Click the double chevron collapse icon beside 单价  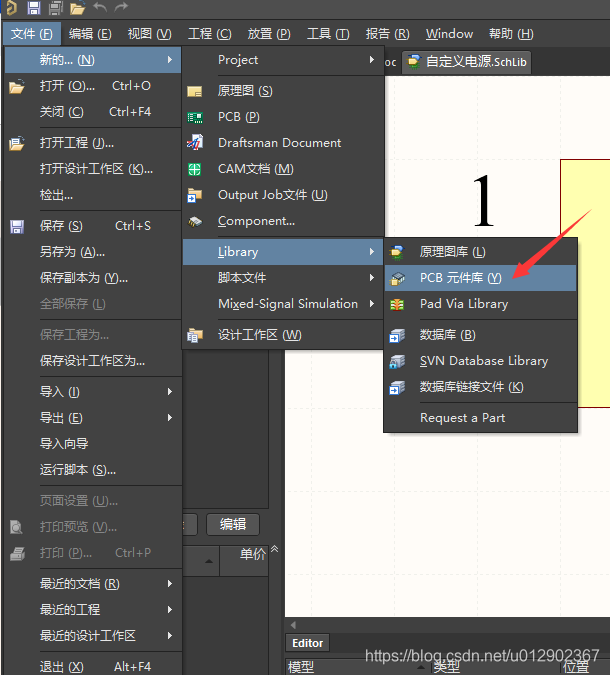coord(275,549)
